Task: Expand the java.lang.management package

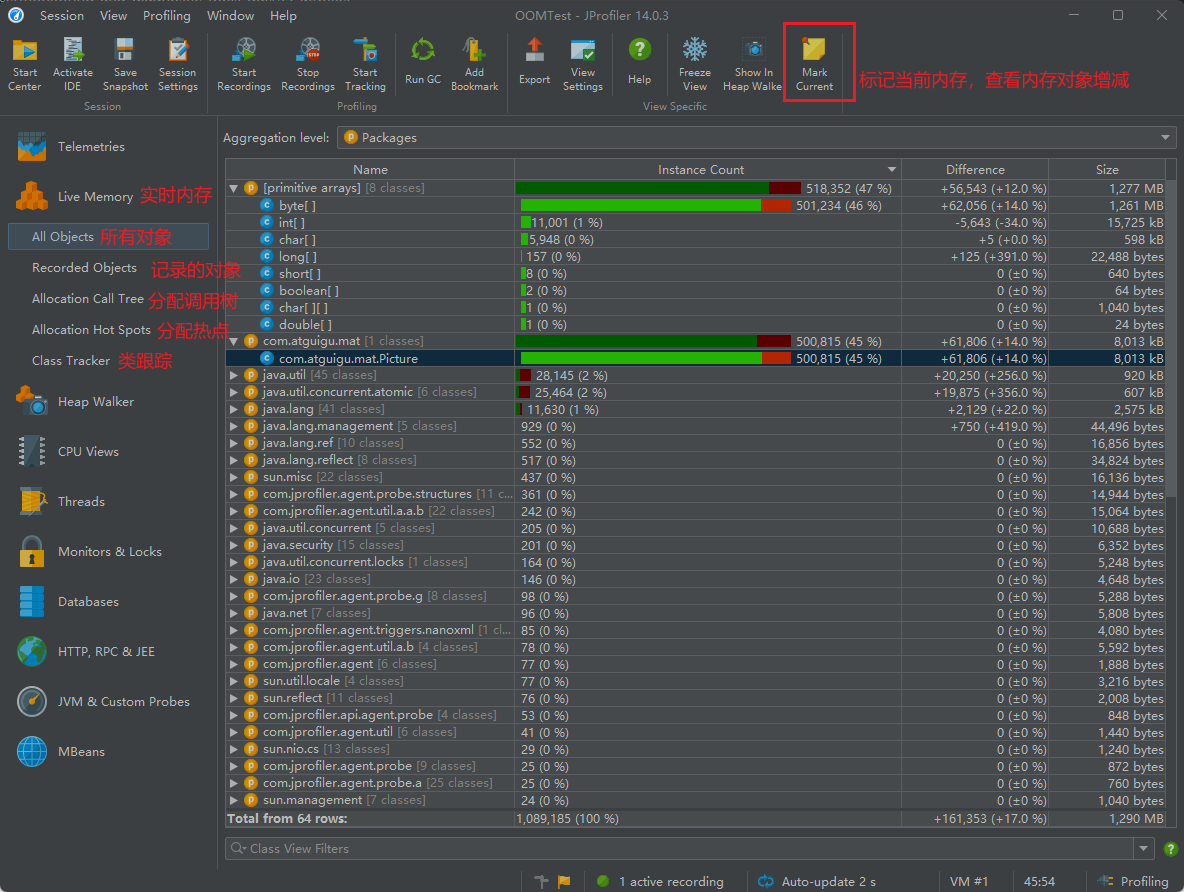Action: click(x=234, y=426)
